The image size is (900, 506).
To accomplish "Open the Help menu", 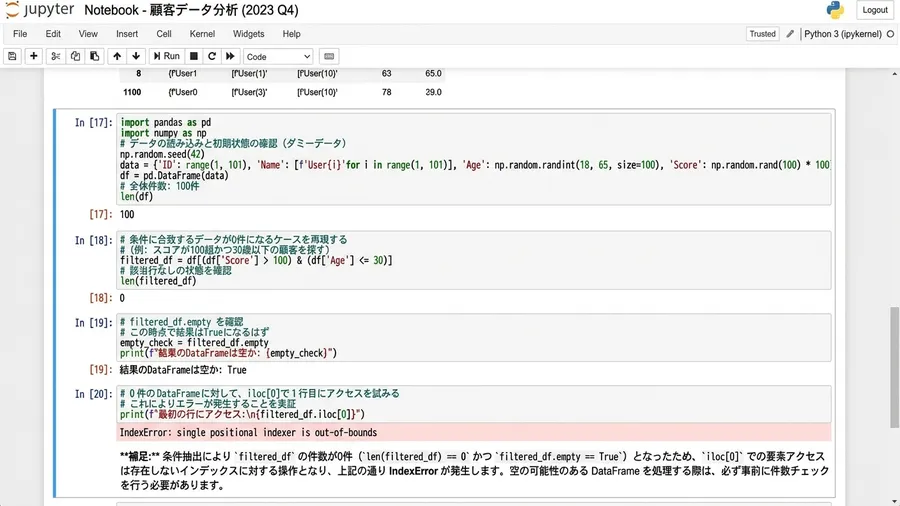I will tap(292, 34).
